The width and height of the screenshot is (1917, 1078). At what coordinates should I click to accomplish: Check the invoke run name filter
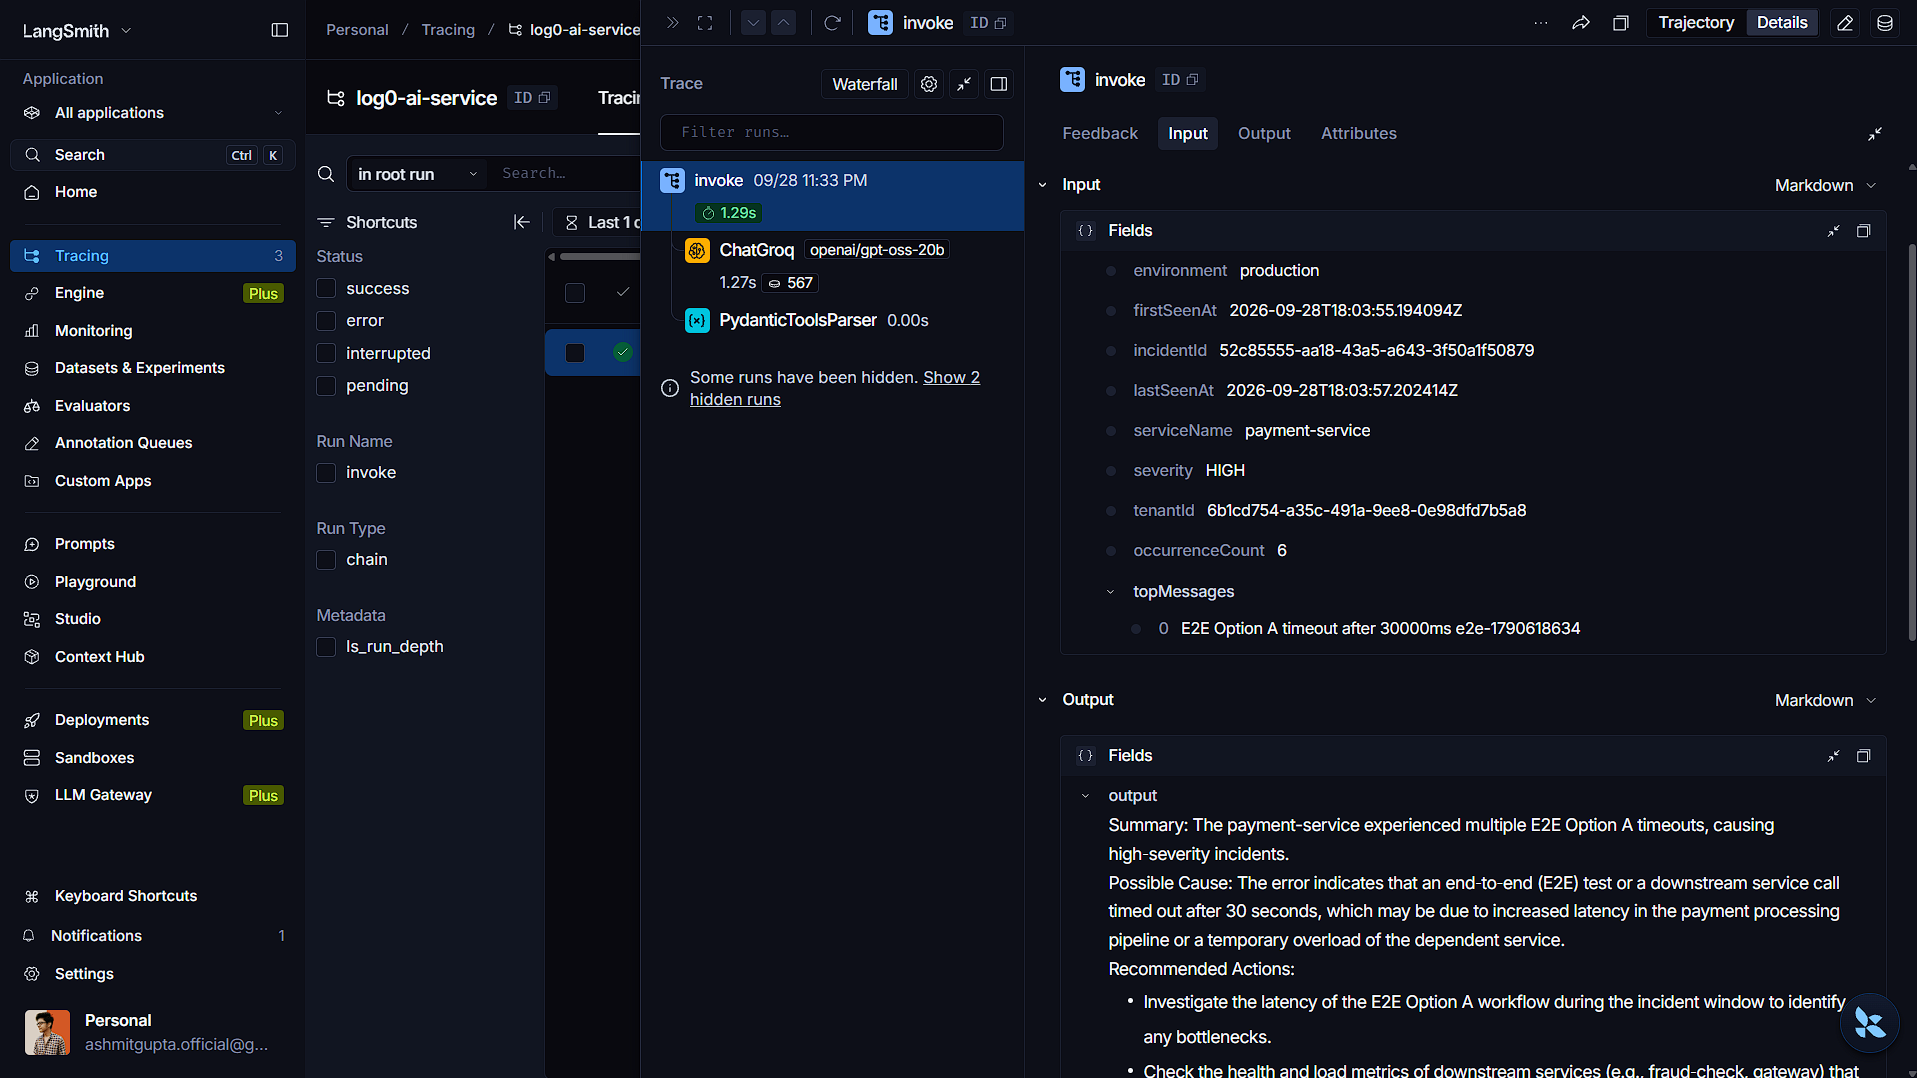326,473
